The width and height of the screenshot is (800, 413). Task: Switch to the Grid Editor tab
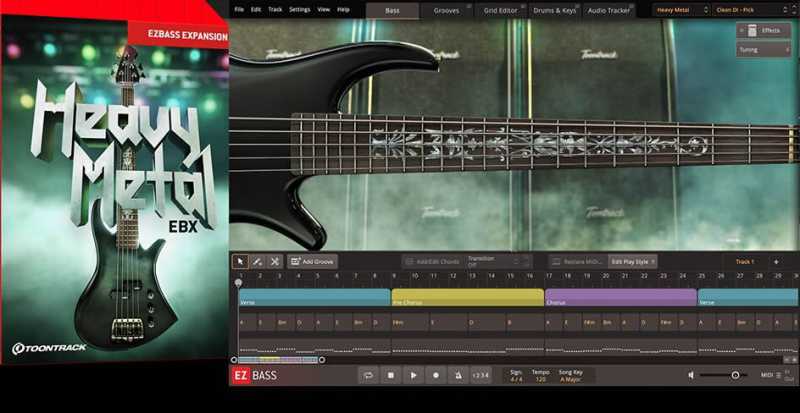(x=501, y=10)
